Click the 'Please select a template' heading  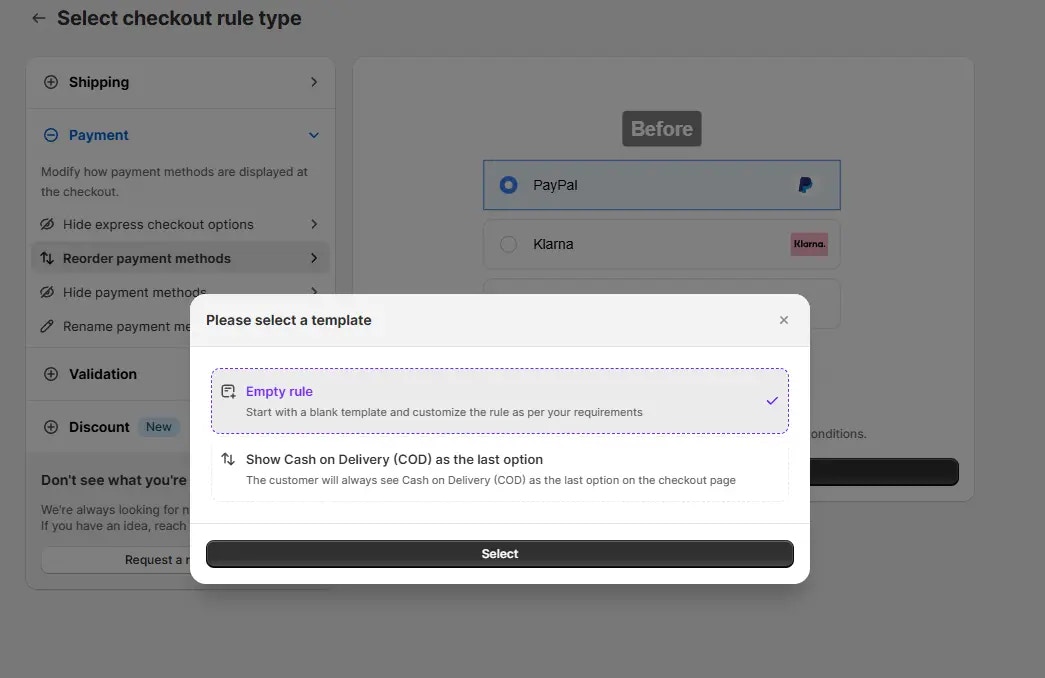[x=289, y=320]
